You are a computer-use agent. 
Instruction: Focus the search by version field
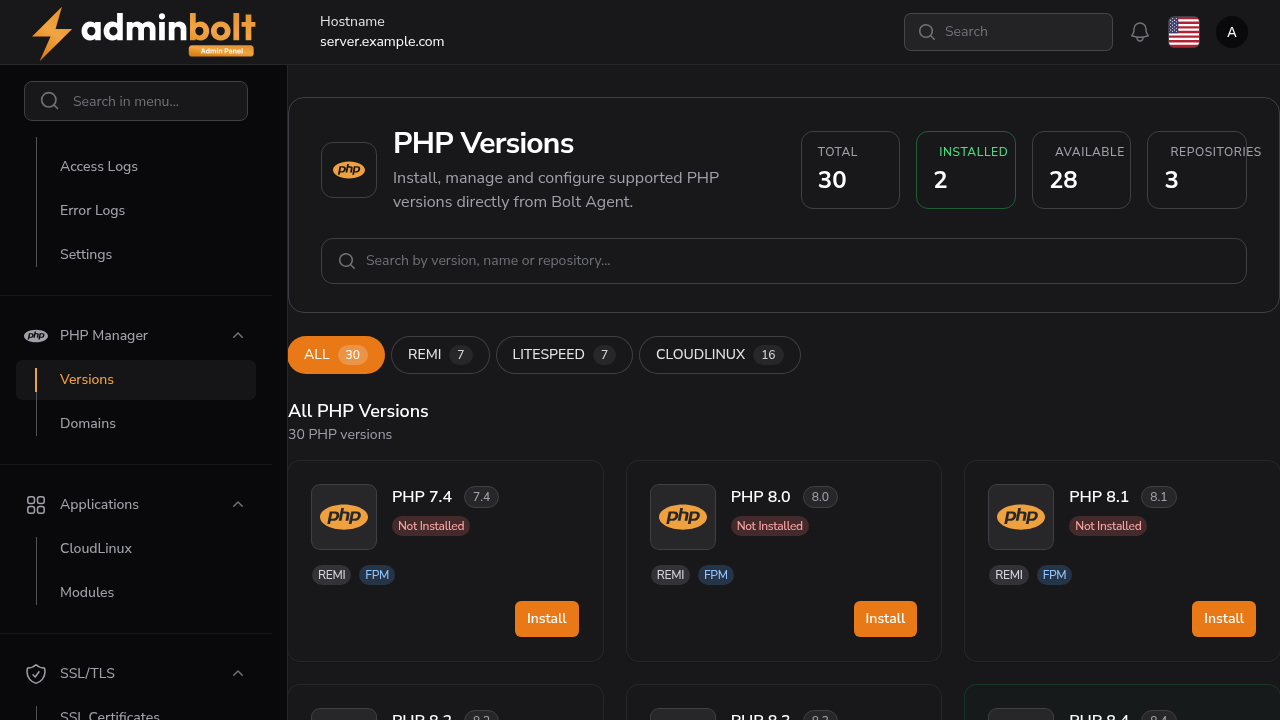pyautogui.click(x=784, y=261)
